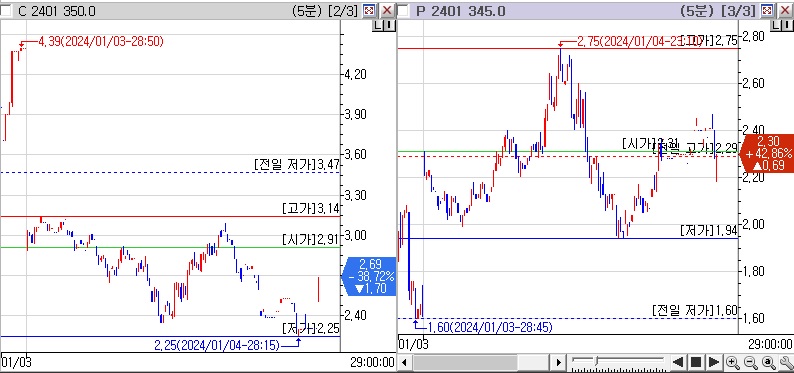Toggle the L button on the call chart
The width and height of the screenshot is (794, 373).
click(x=377, y=26)
